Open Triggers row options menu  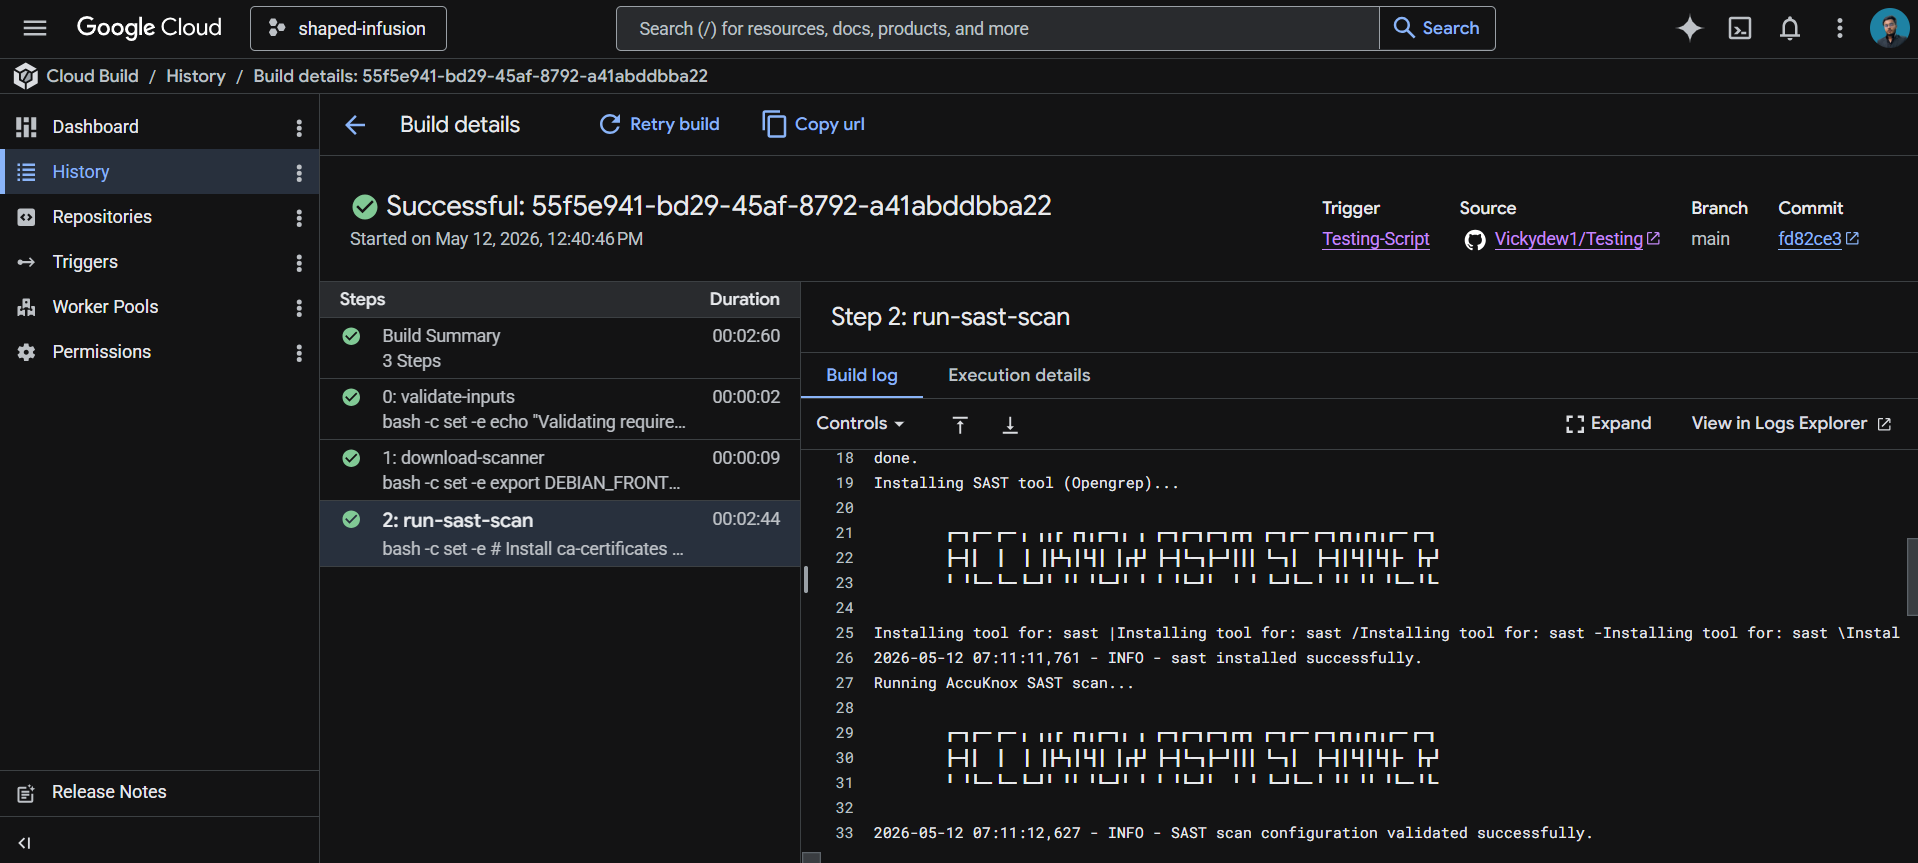[x=299, y=262]
